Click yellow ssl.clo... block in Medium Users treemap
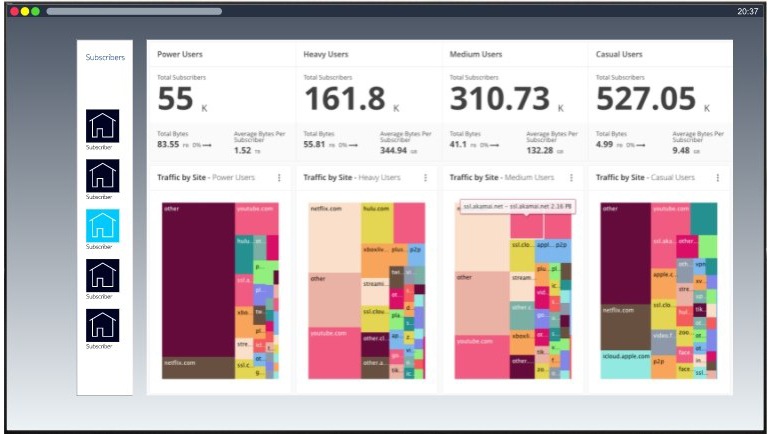 point(522,255)
